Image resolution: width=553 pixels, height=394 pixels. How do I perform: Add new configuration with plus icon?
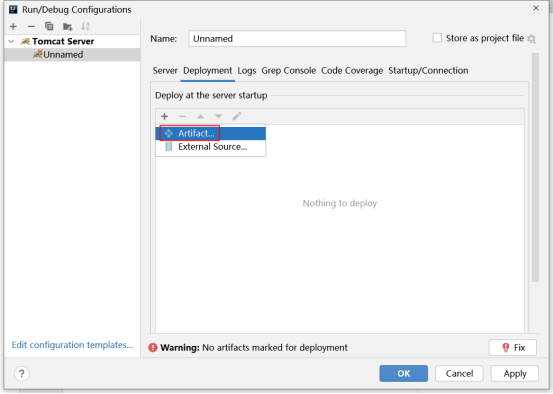tap(13, 26)
